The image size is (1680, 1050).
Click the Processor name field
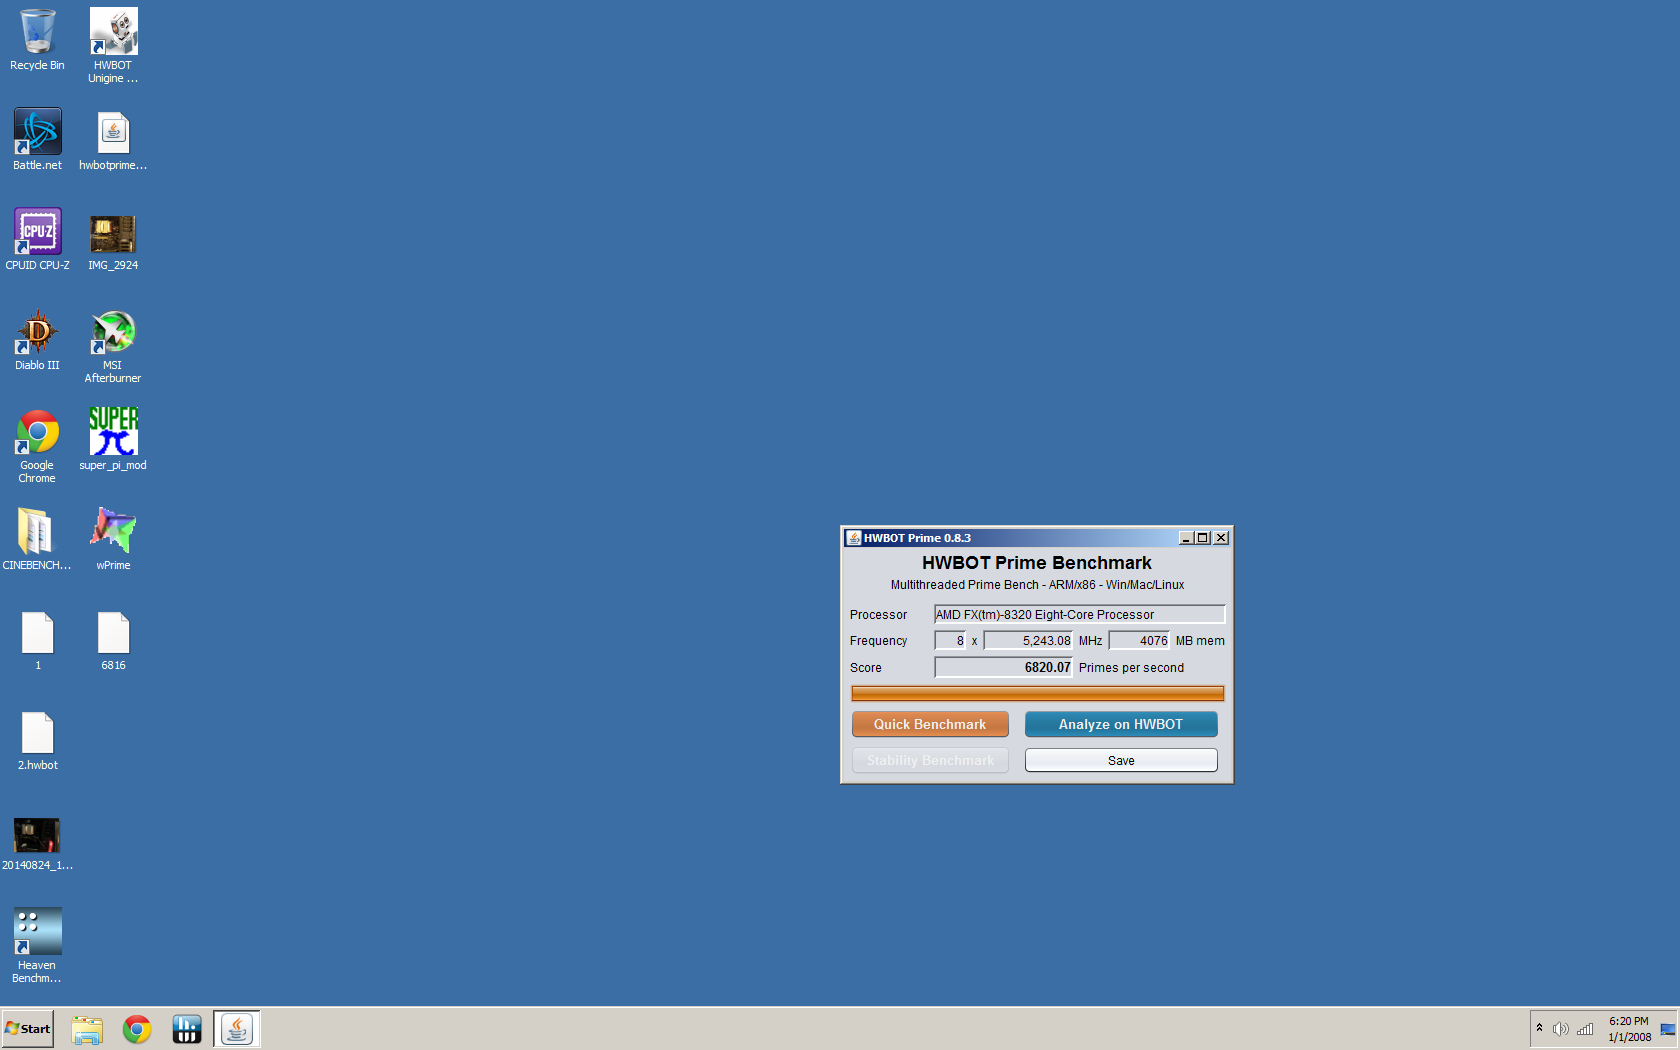(1079, 614)
